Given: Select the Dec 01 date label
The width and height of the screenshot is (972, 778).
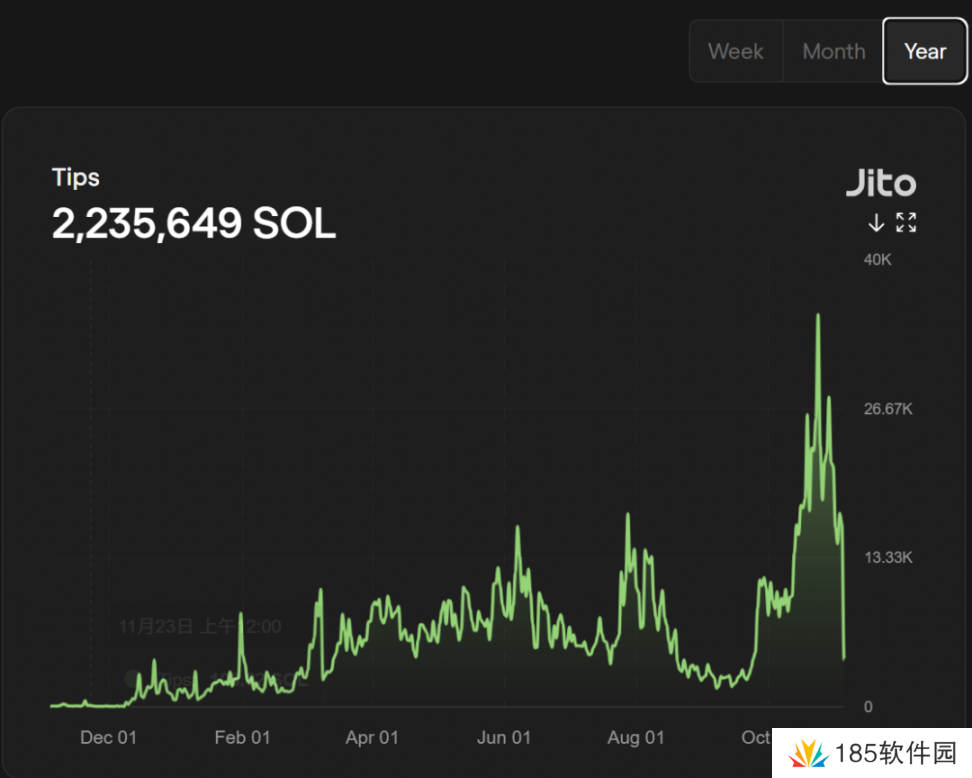Looking at the screenshot, I should click(x=108, y=737).
